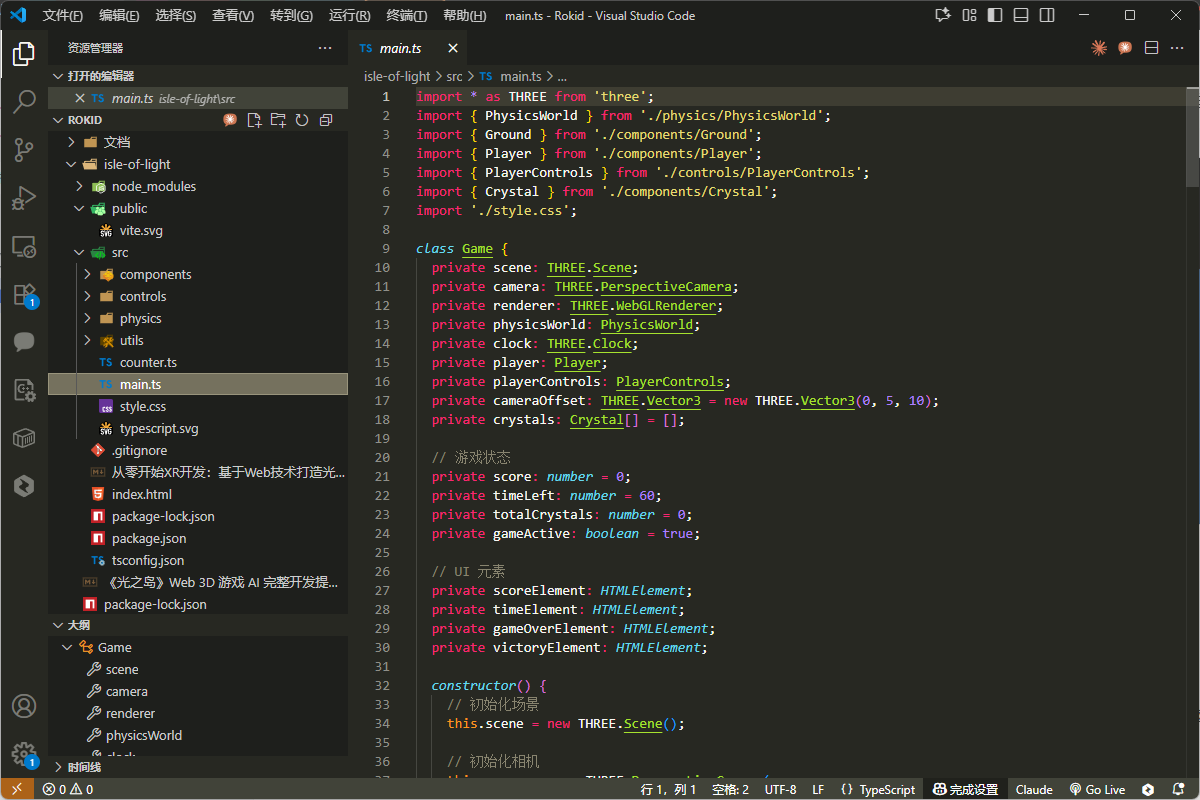The image size is (1200, 800).
Task: Open the Source Control view
Action: [24, 150]
